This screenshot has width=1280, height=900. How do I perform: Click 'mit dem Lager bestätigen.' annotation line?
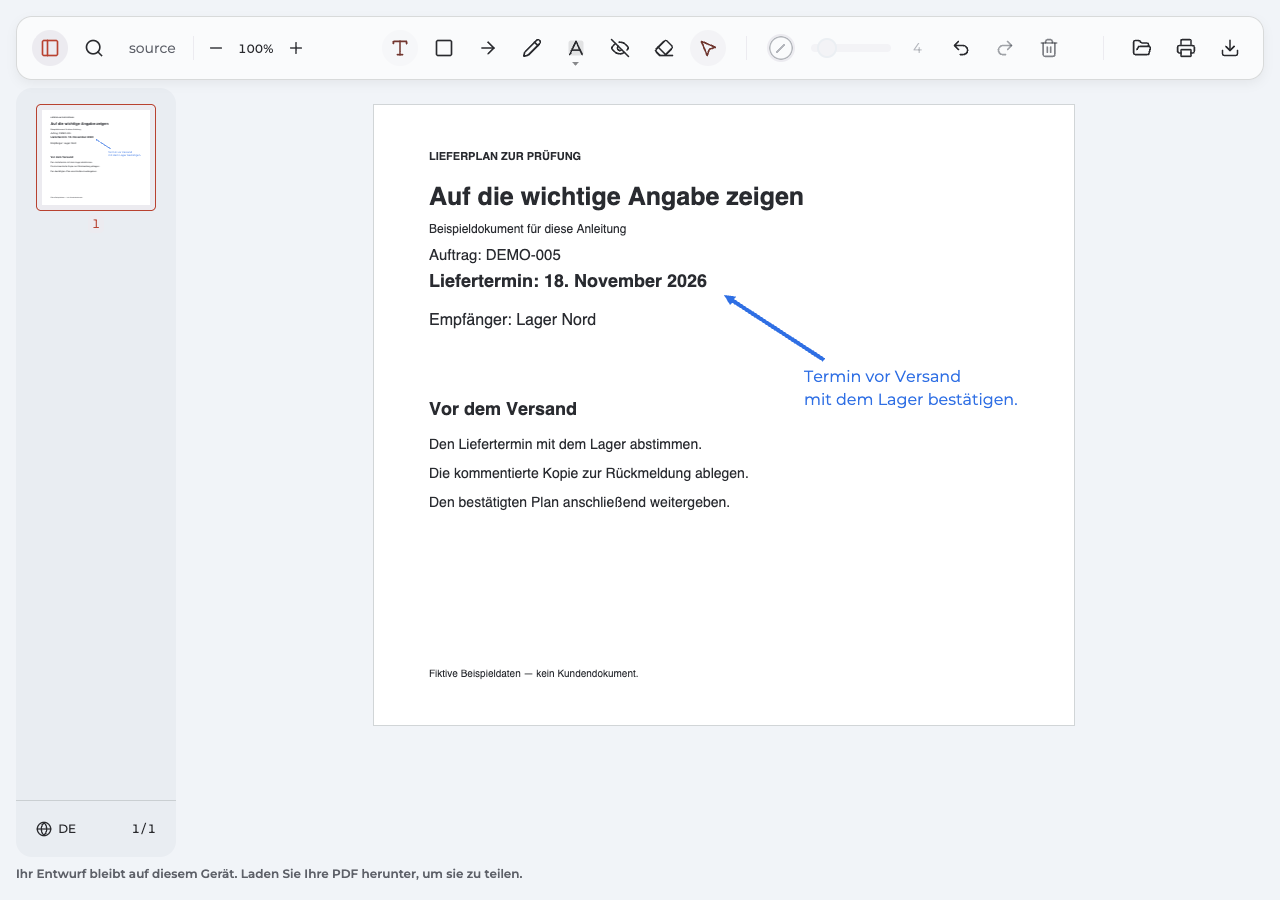coord(911,400)
